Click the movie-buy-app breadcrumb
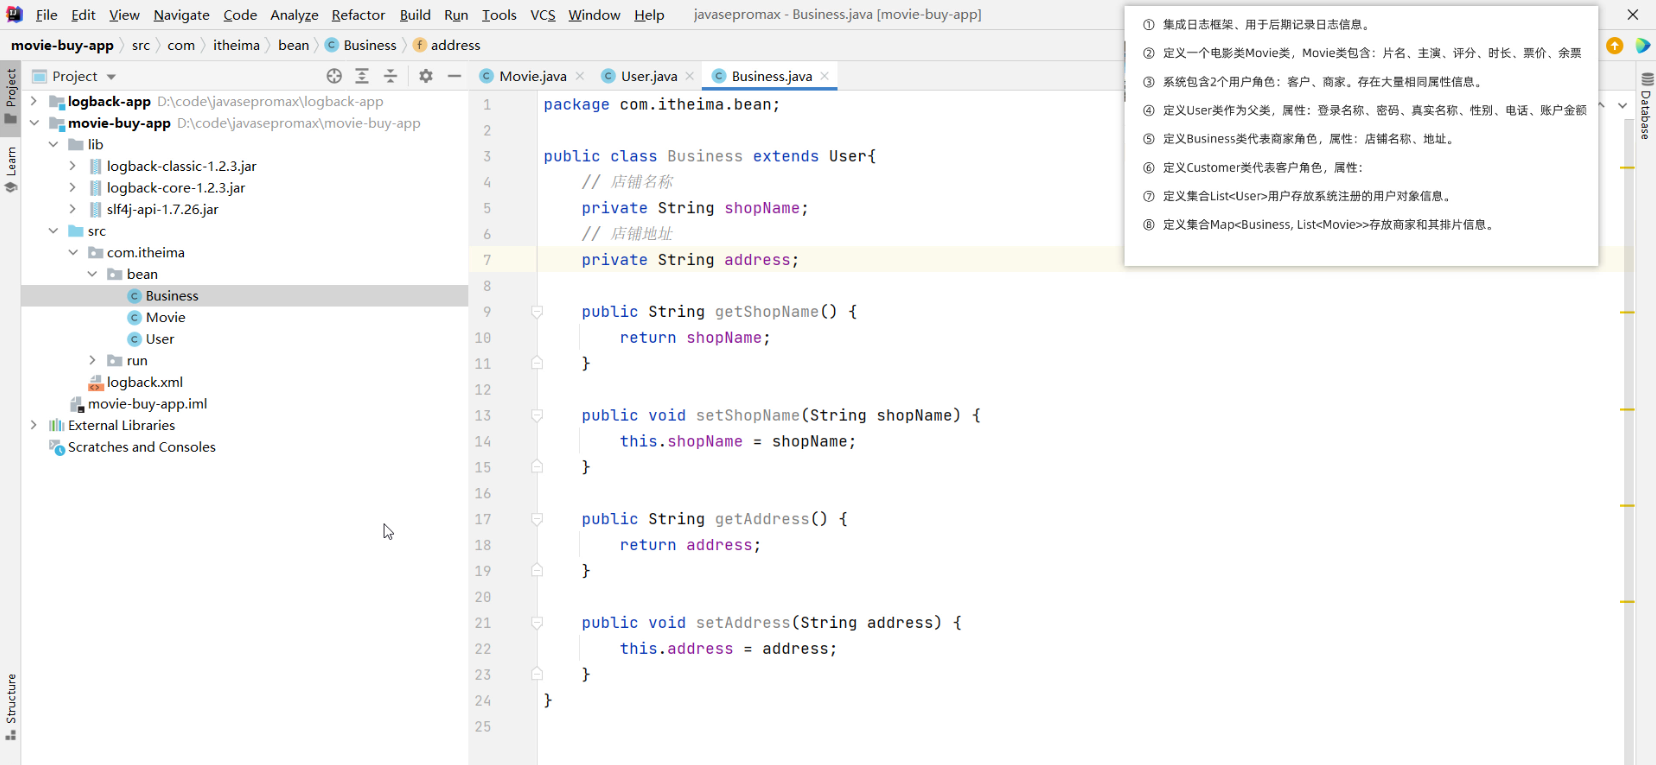This screenshot has width=1656, height=765. pyautogui.click(x=62, y=45)
